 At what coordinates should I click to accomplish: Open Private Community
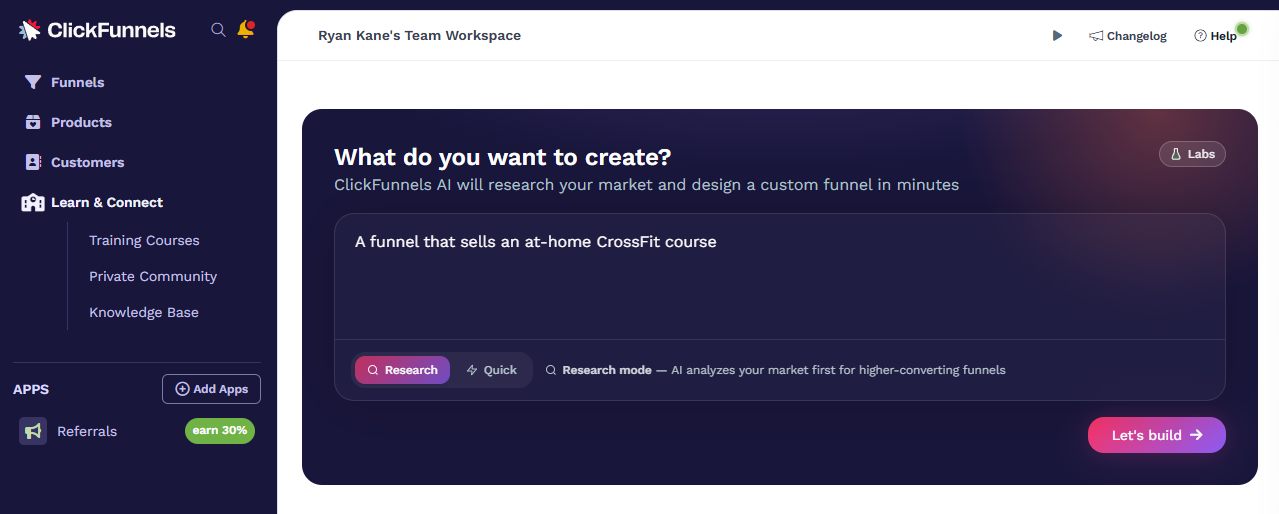[x=153, y=276]
